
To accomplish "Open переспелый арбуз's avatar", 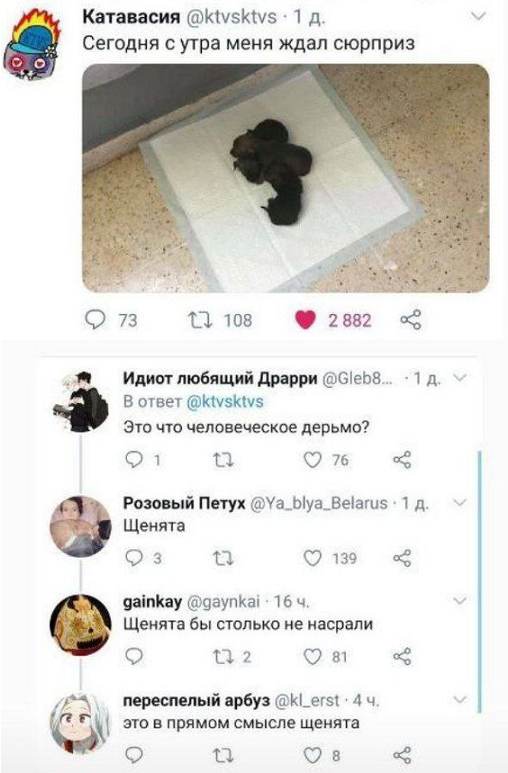I will pos(80,723).
